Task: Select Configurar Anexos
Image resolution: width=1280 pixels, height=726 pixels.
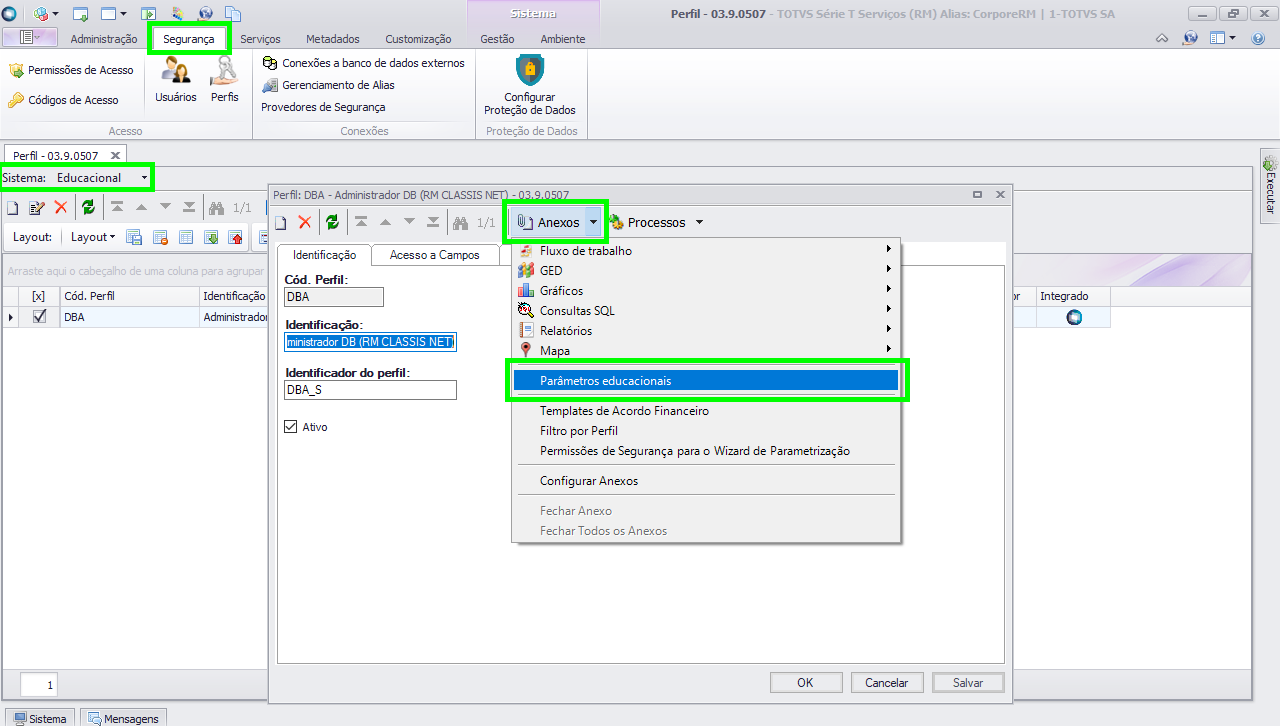Action: click(706, 481)
